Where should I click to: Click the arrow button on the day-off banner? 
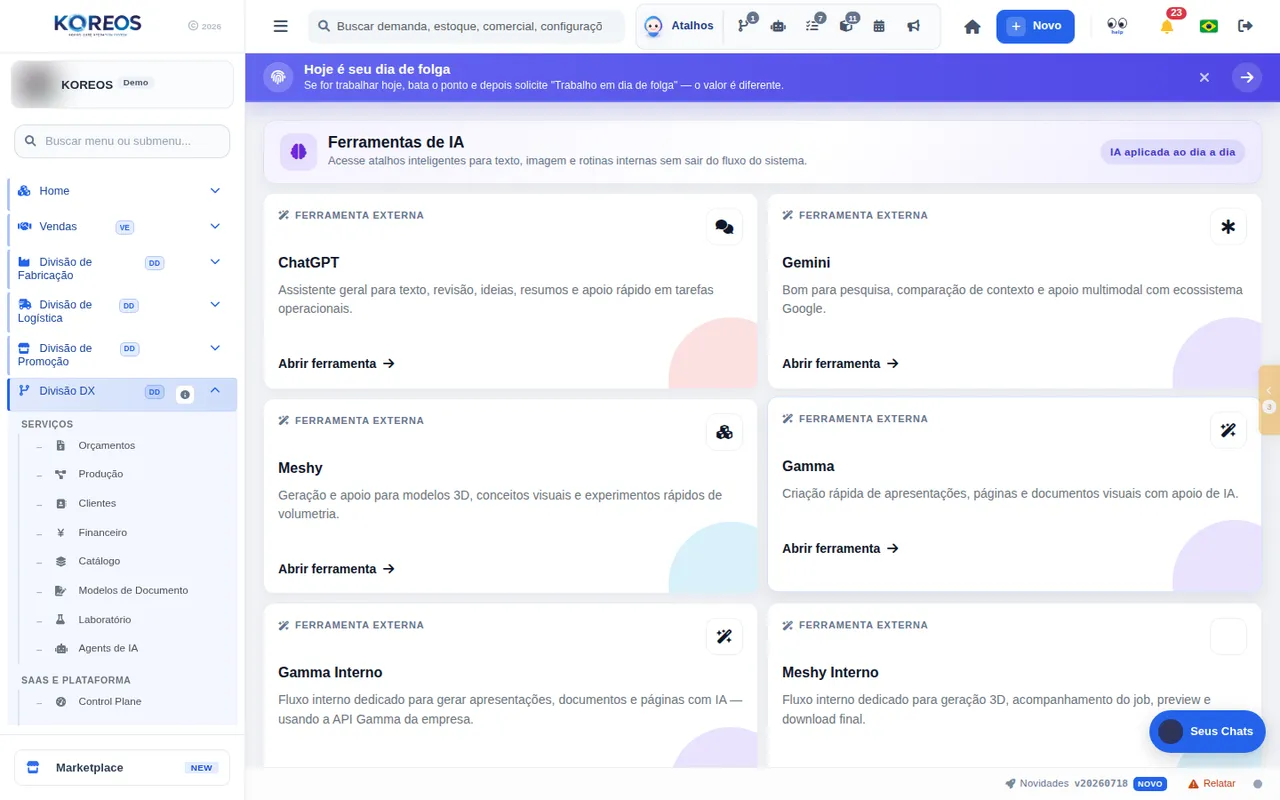[1247, 77]
